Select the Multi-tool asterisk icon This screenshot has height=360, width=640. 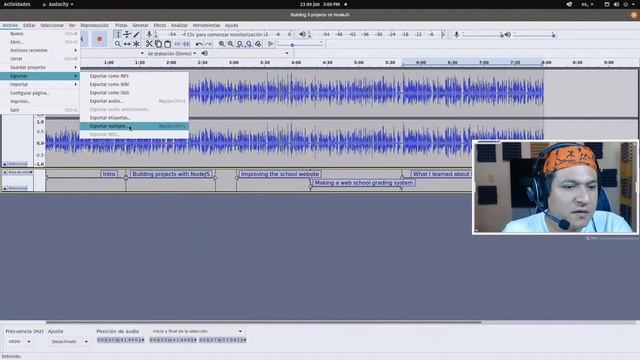pyautogui.click(x=136, y=44)
